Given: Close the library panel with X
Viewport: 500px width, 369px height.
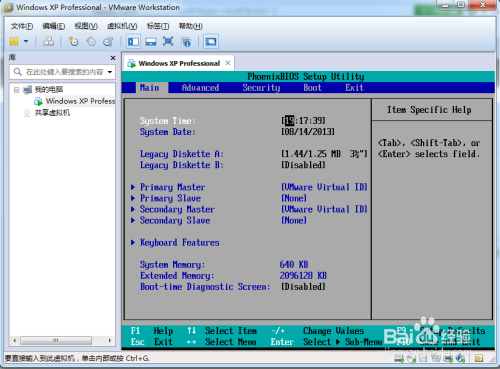Looking at the screenshot, I should (113, 58).
